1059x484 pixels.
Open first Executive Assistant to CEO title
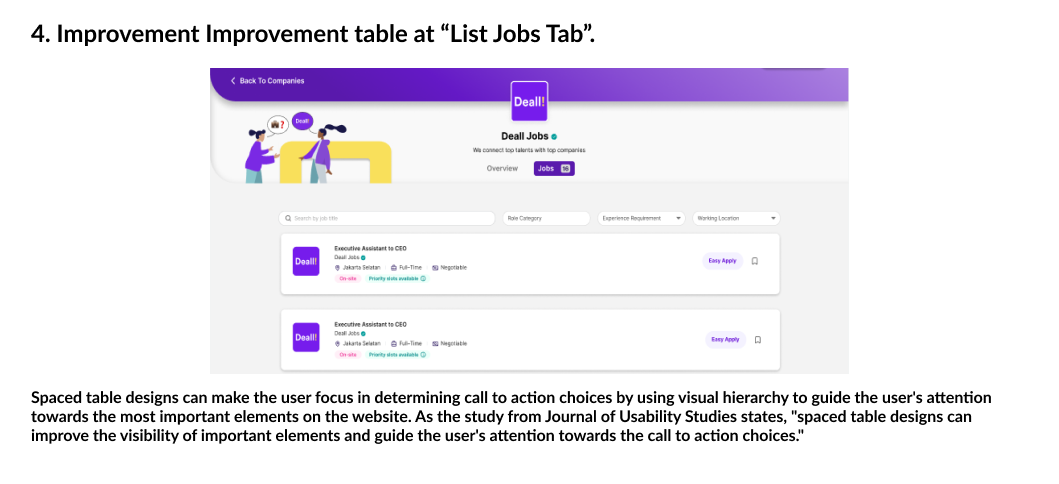(x=370, y=248)
